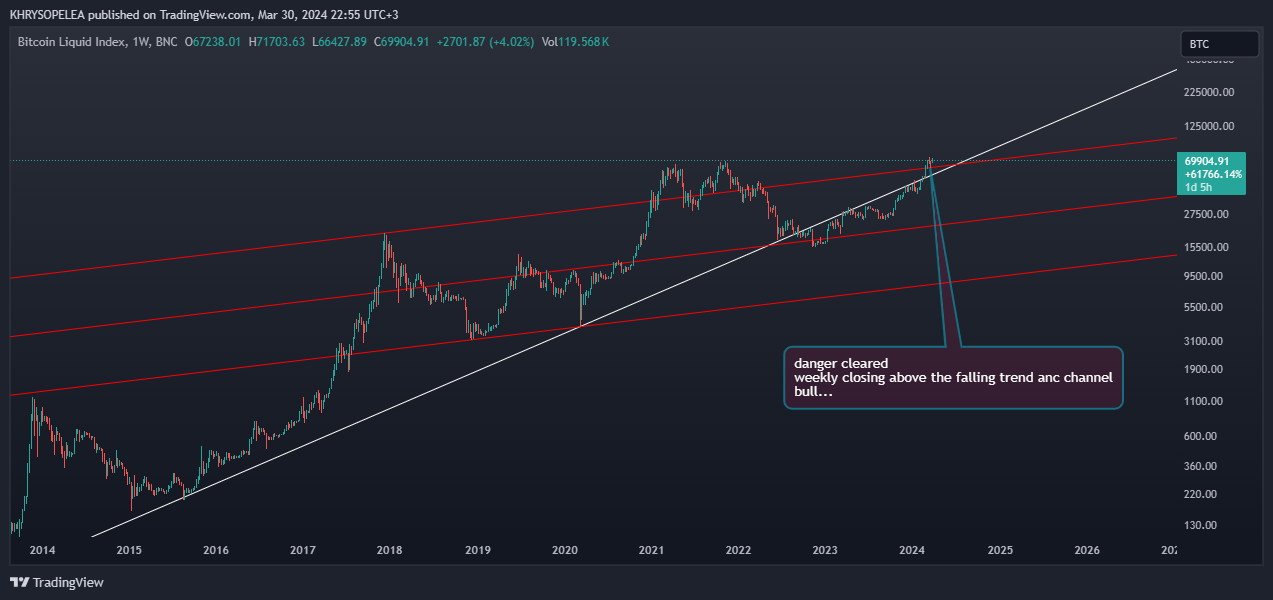Click the 2025 label on time axis
The image size is (1273, 600).
click(x=1000, y=550)
